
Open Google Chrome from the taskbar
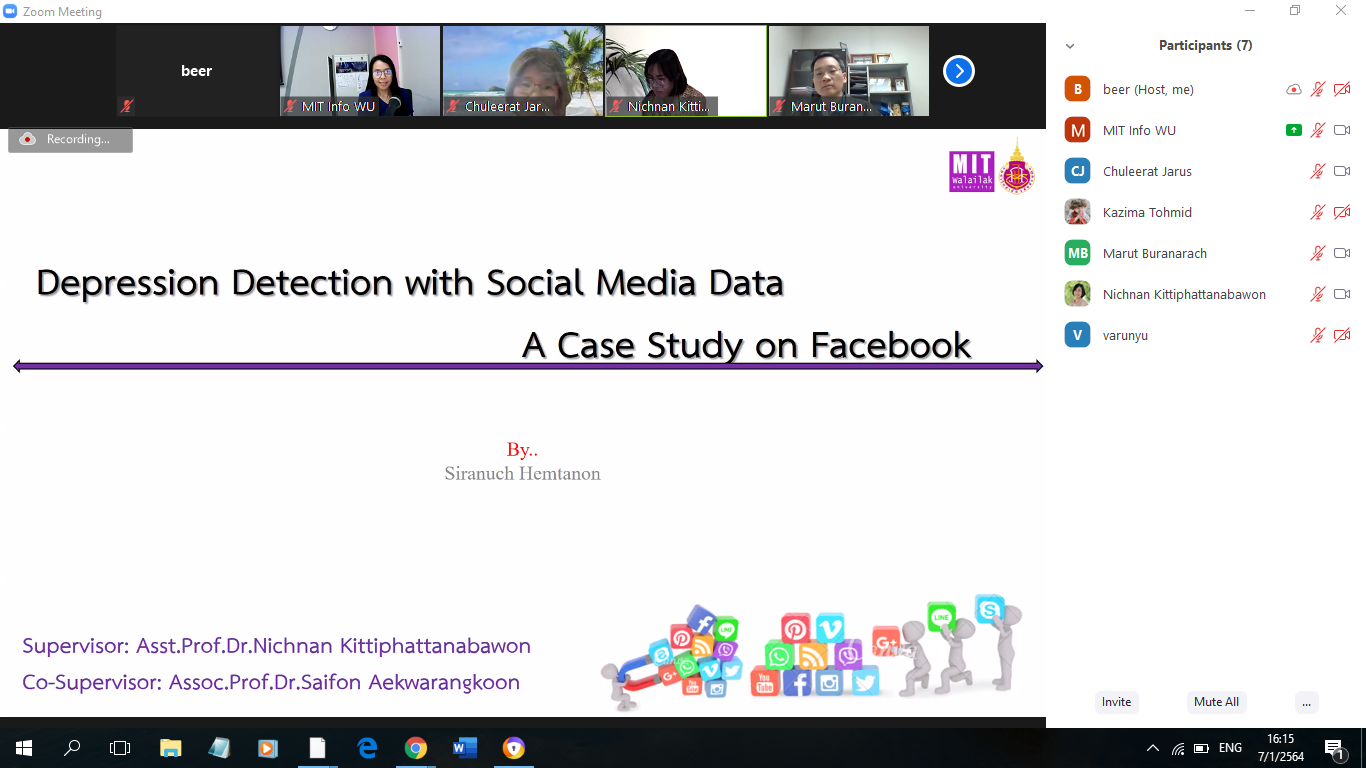point(416,748)
